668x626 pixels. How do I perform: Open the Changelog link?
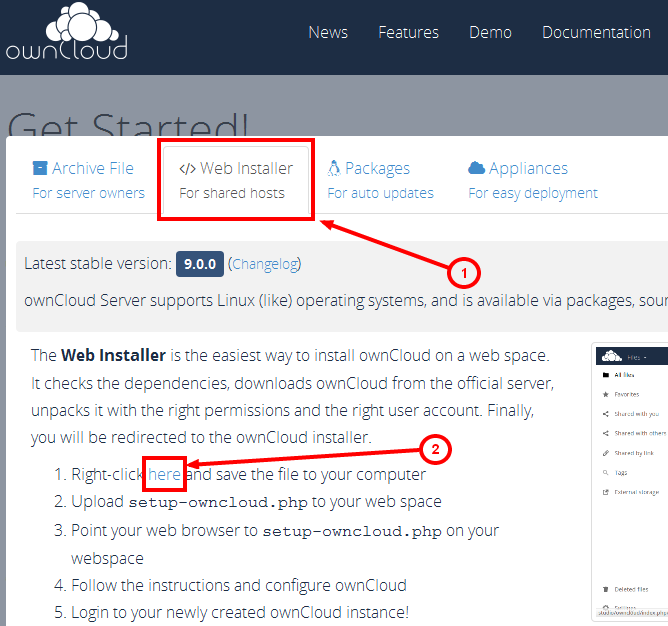pos(265,264)
